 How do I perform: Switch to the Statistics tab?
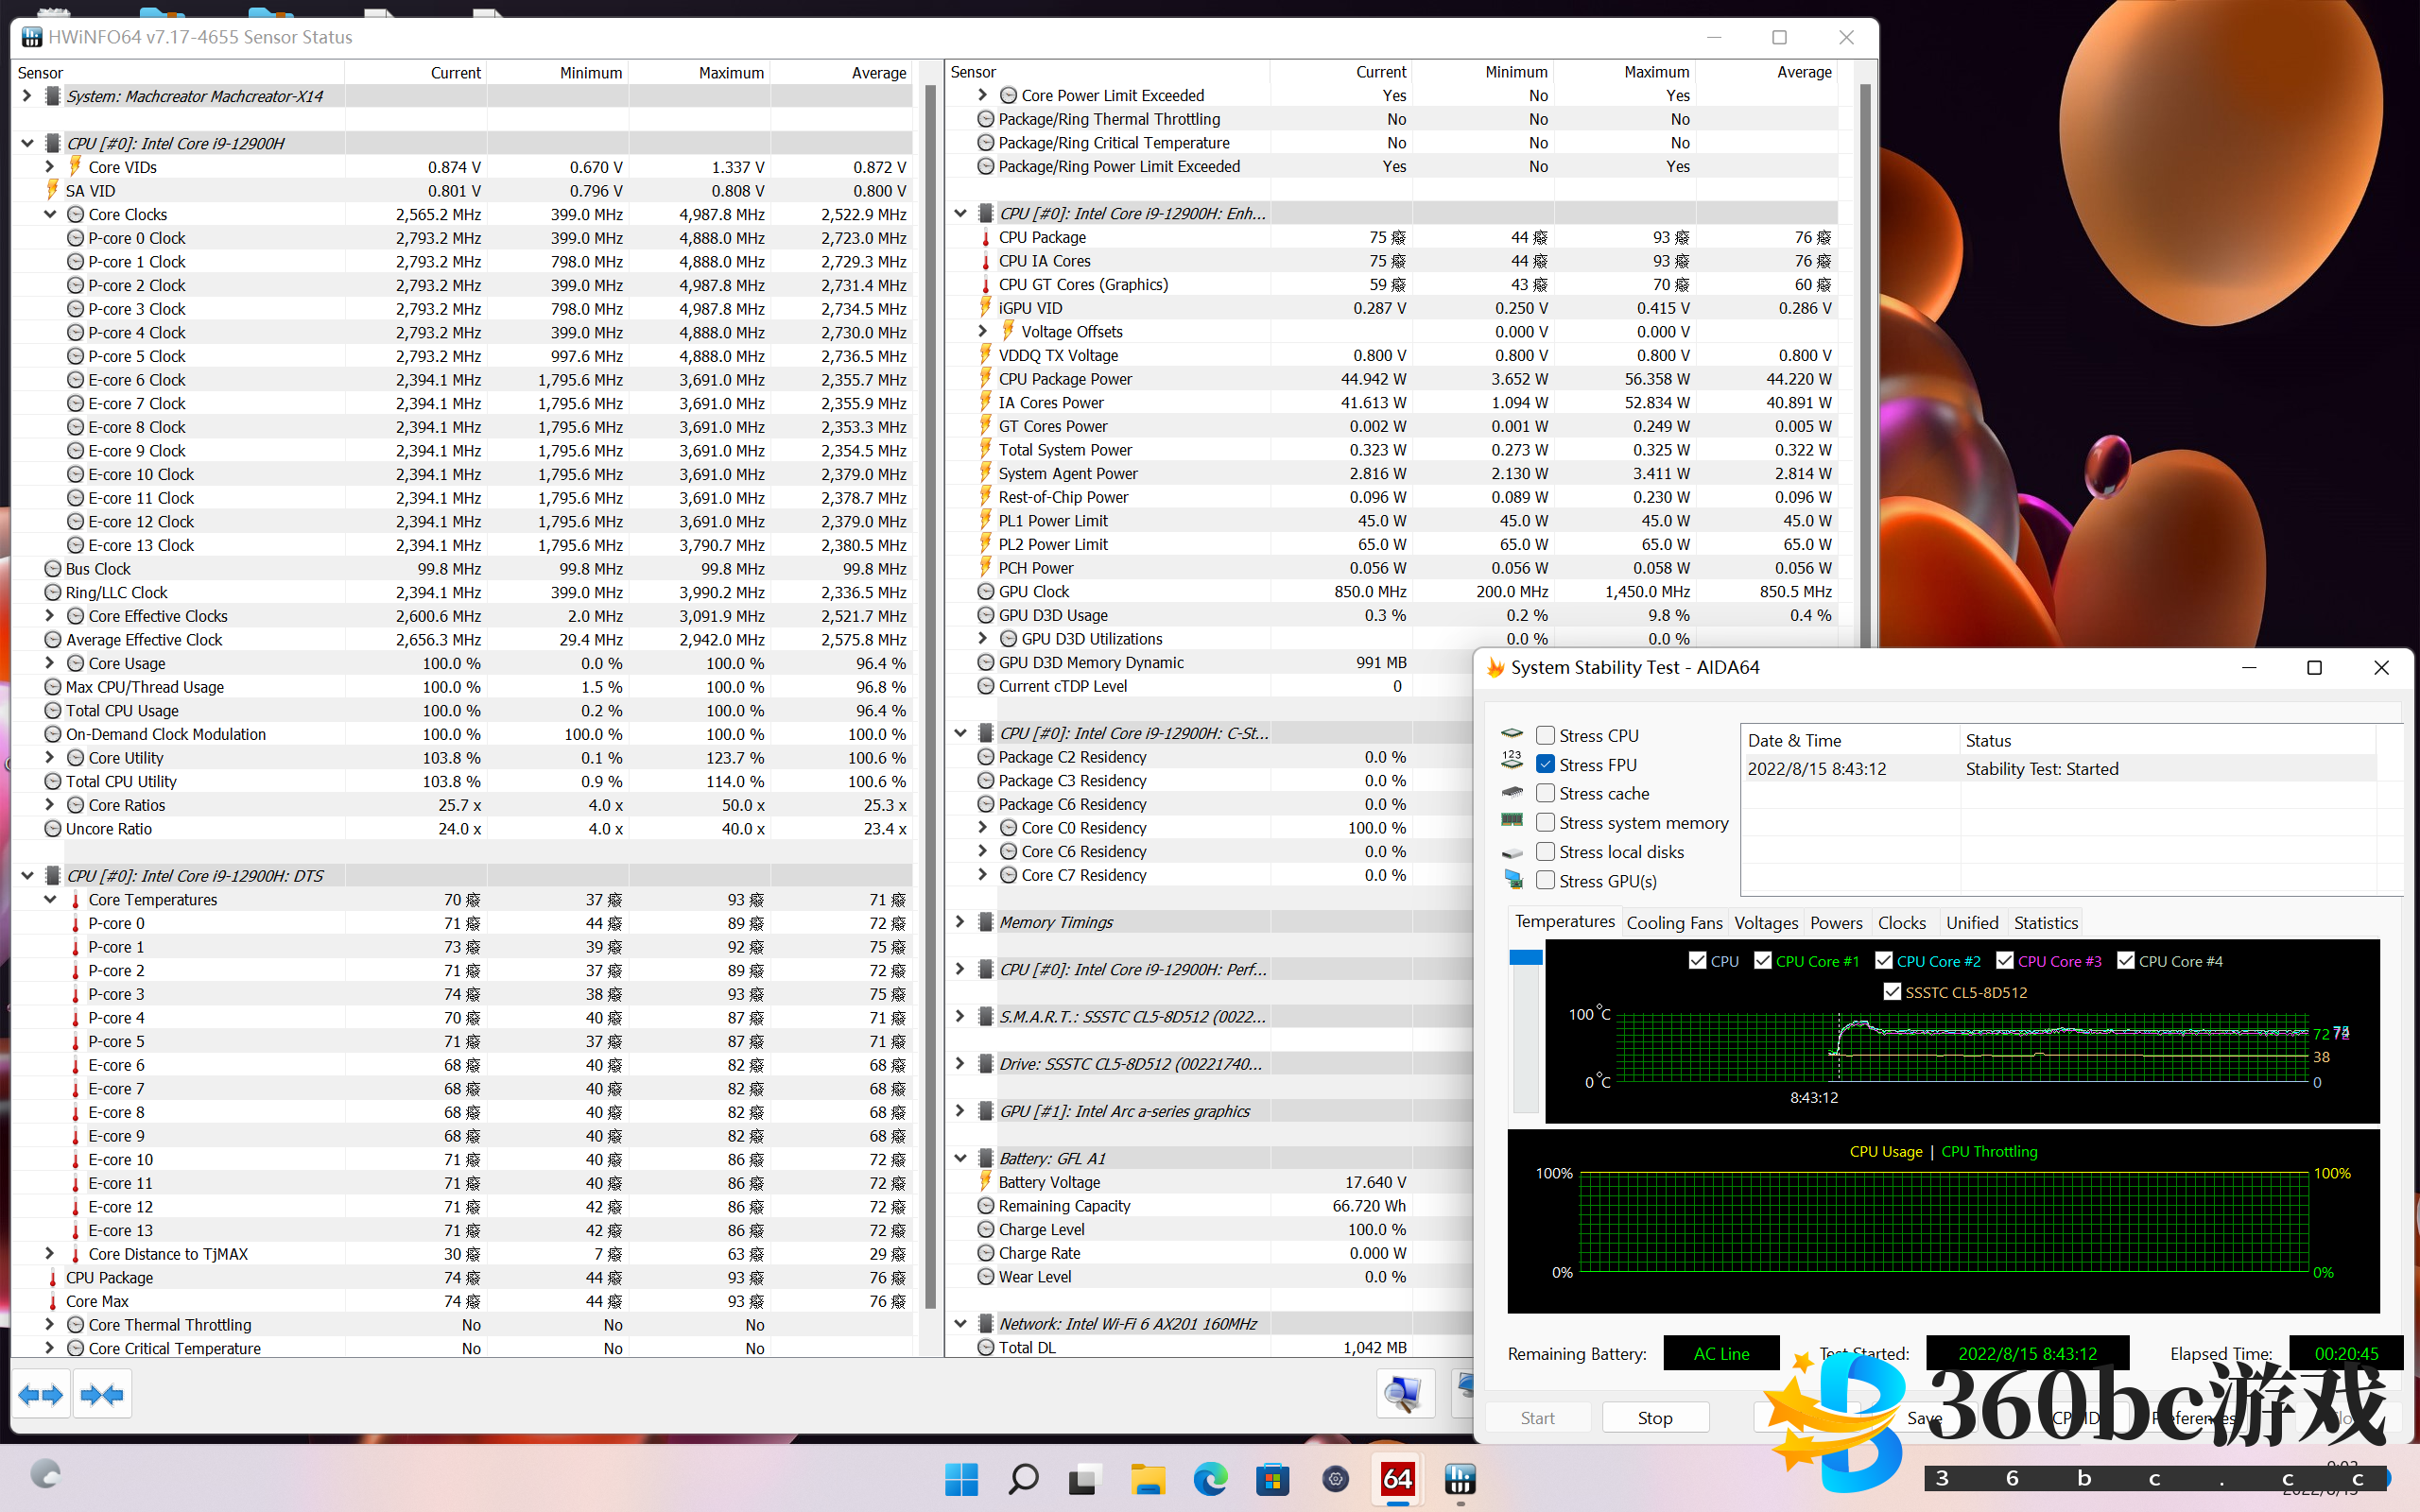coord(2045,923)
